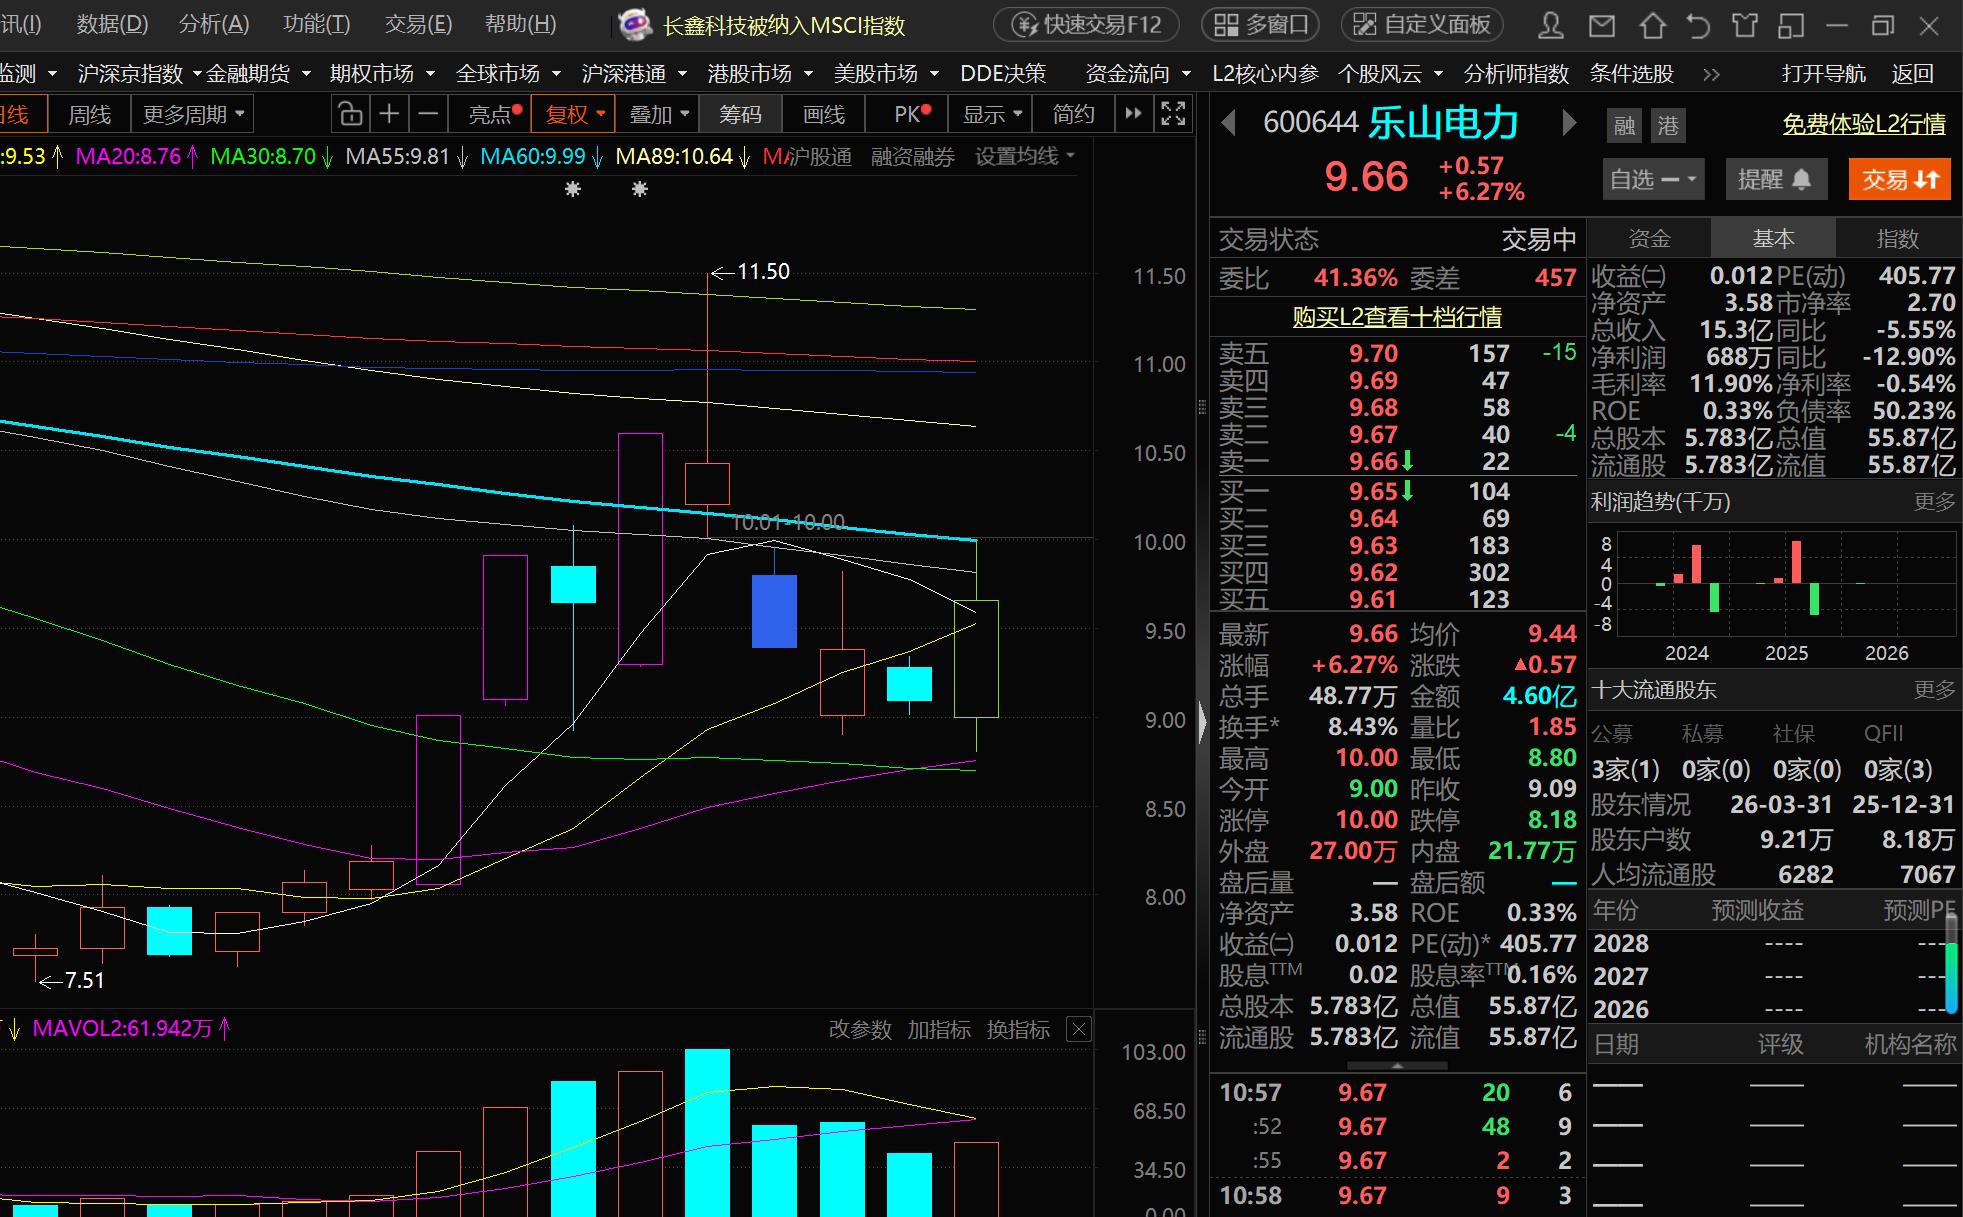
Task: Open the 叠加 overlay dropdown
Action: coord(658,115)
